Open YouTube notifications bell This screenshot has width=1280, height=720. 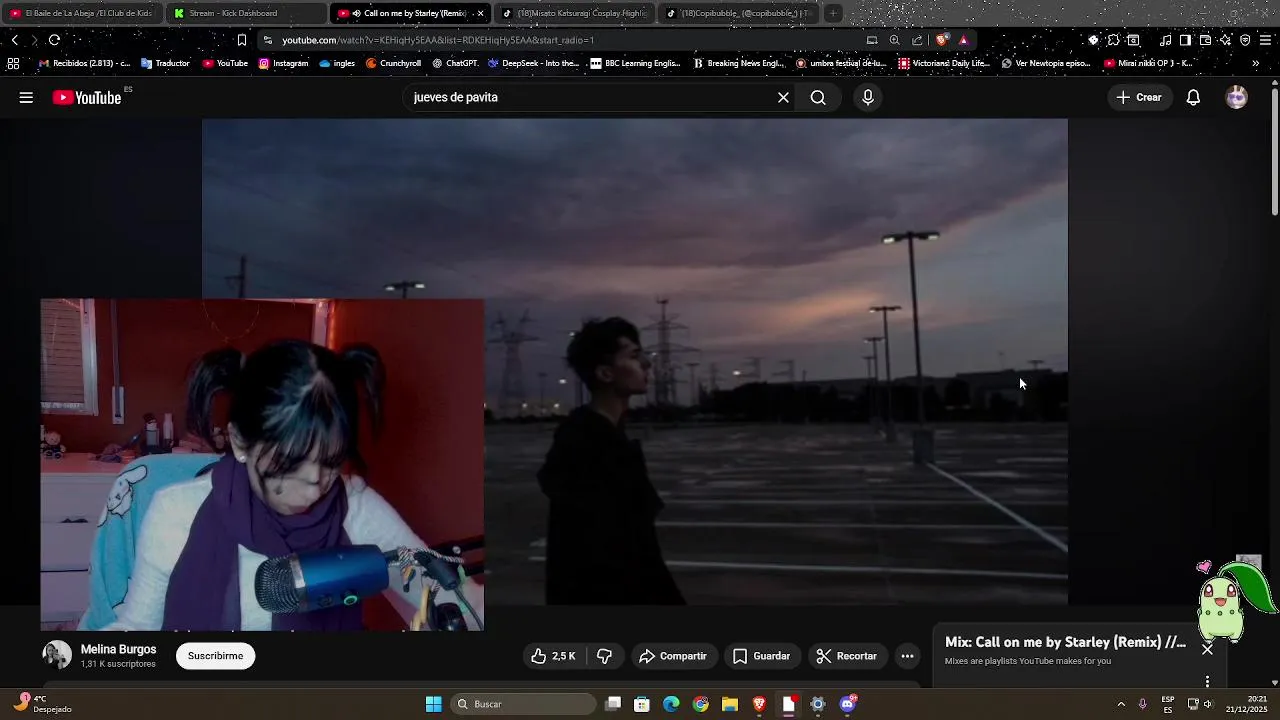tap(1193, 97)
